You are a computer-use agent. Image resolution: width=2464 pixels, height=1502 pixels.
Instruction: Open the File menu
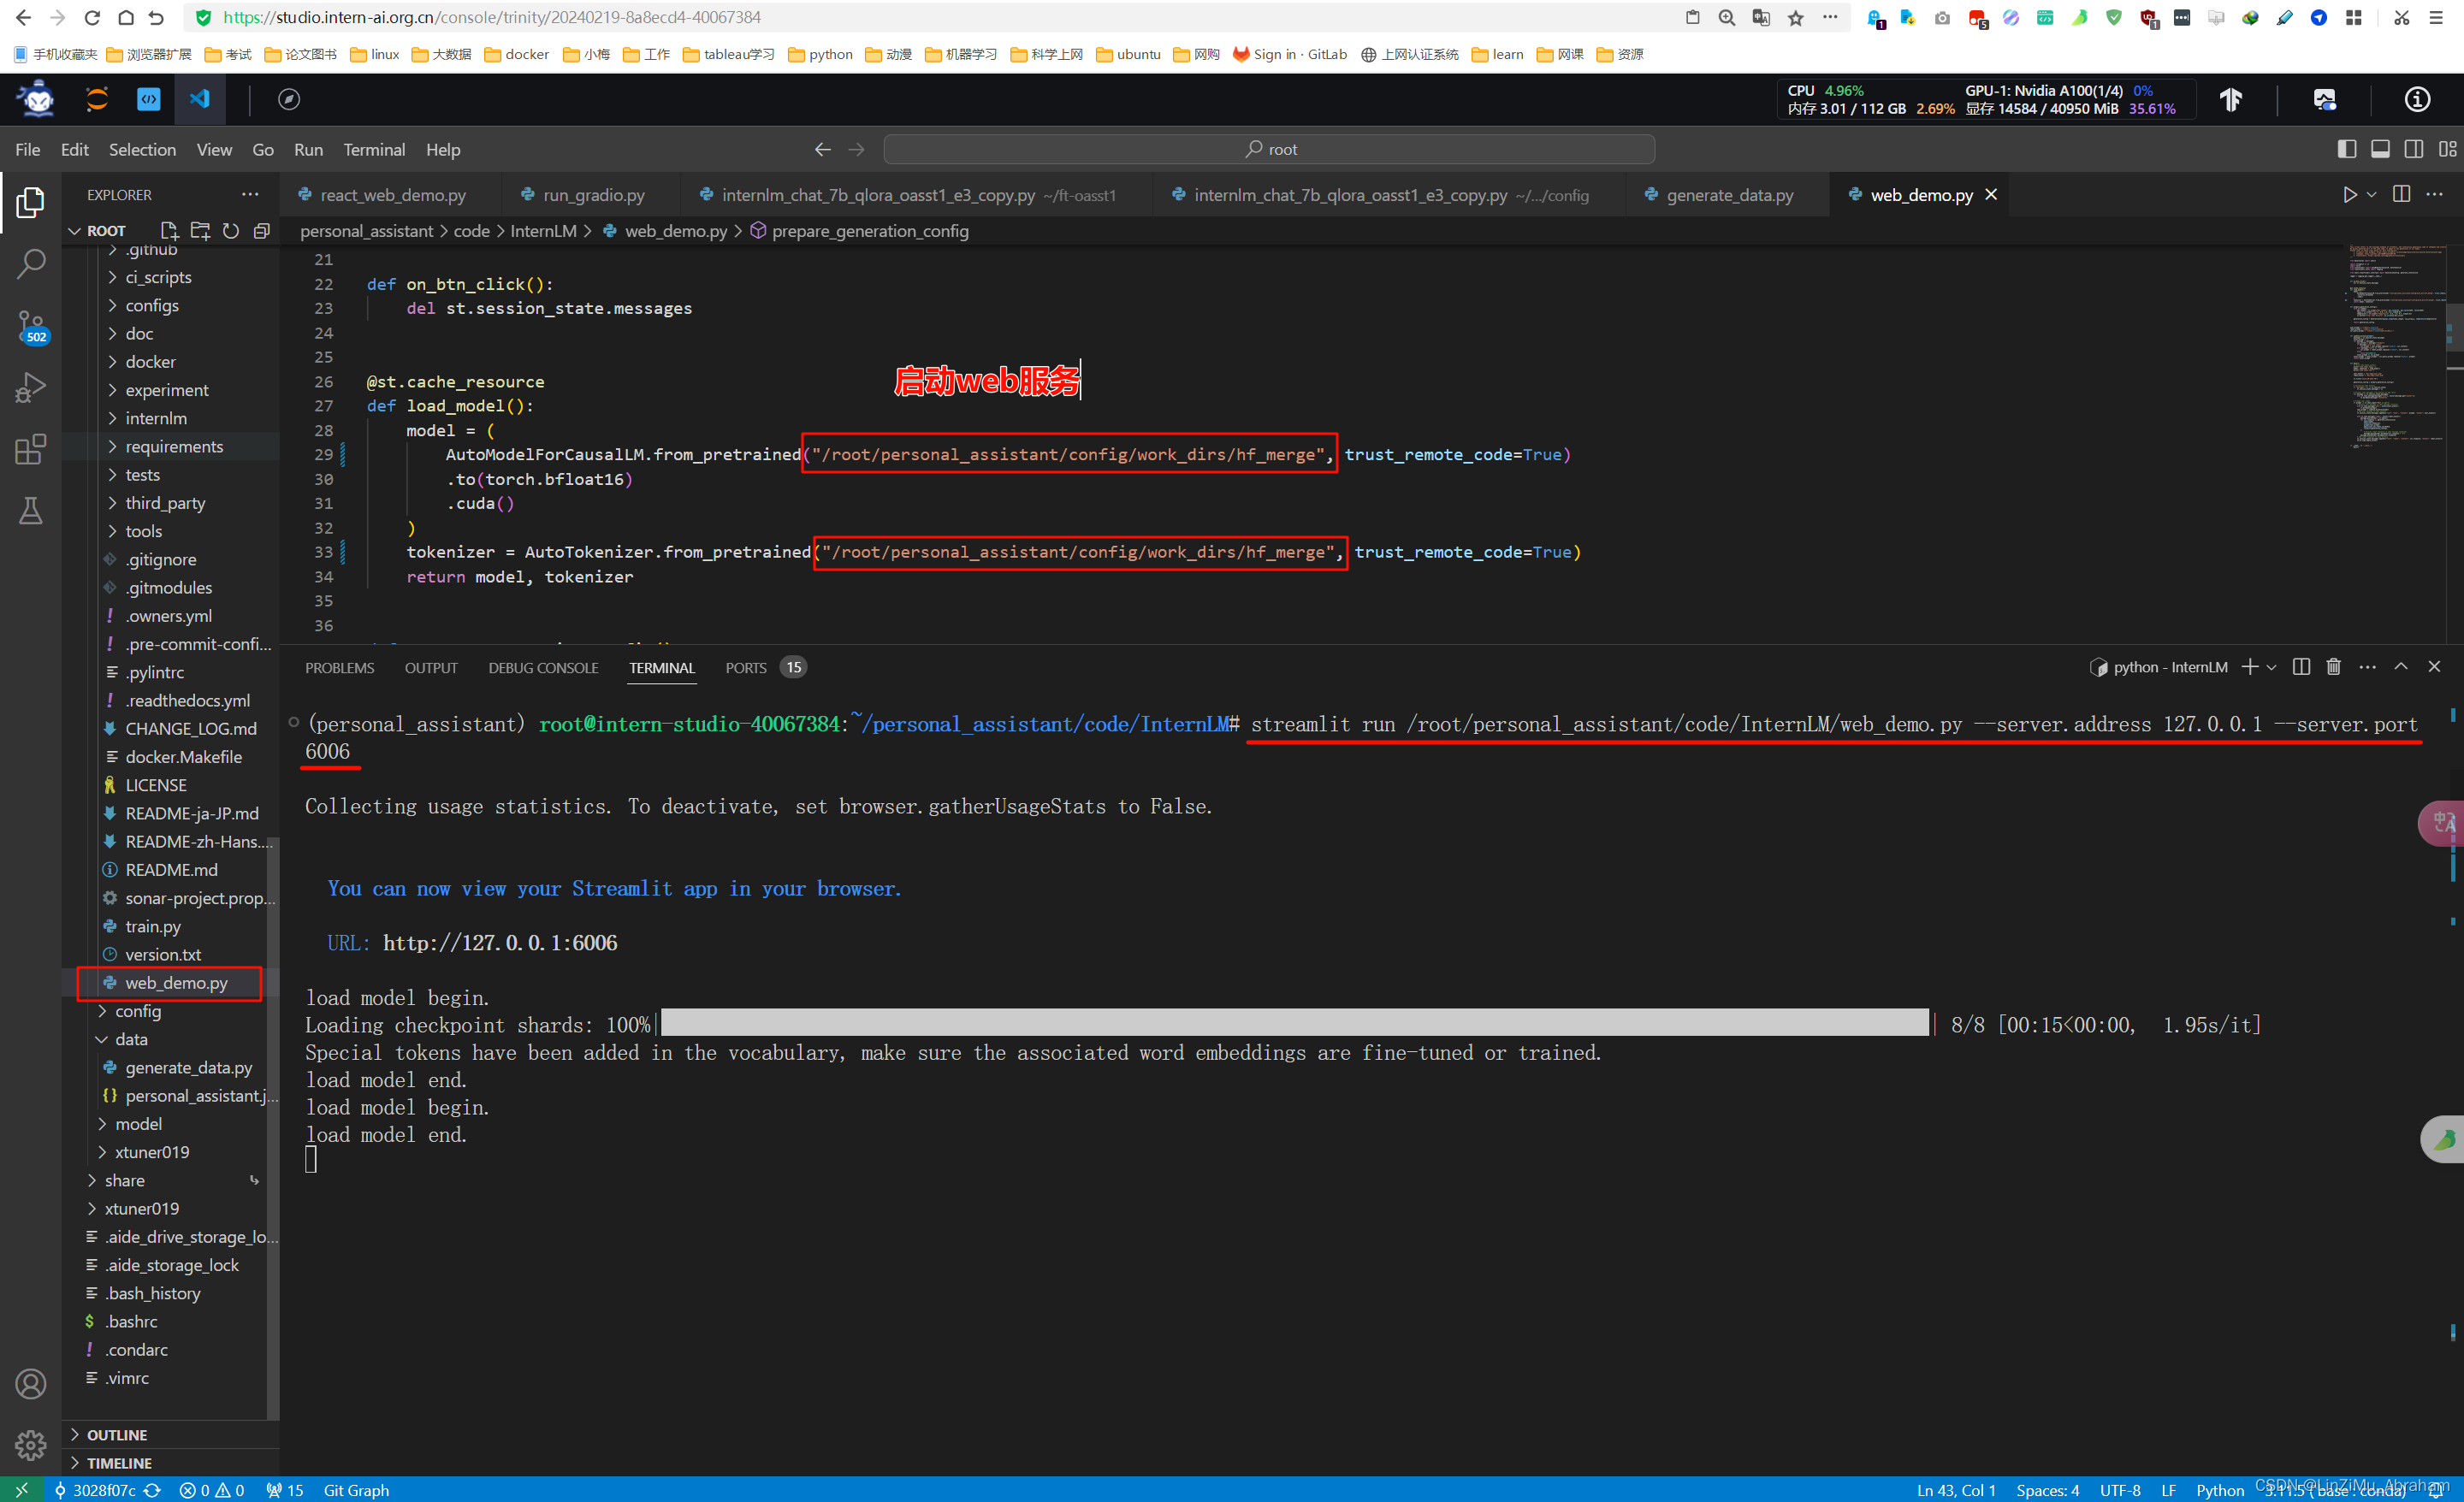28,149
